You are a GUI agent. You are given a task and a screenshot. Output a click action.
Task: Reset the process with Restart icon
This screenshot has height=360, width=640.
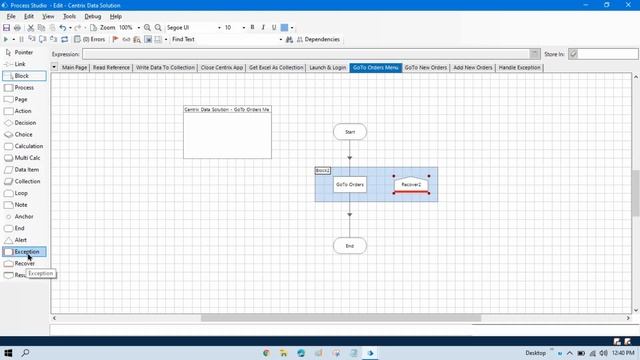(64, 39)
